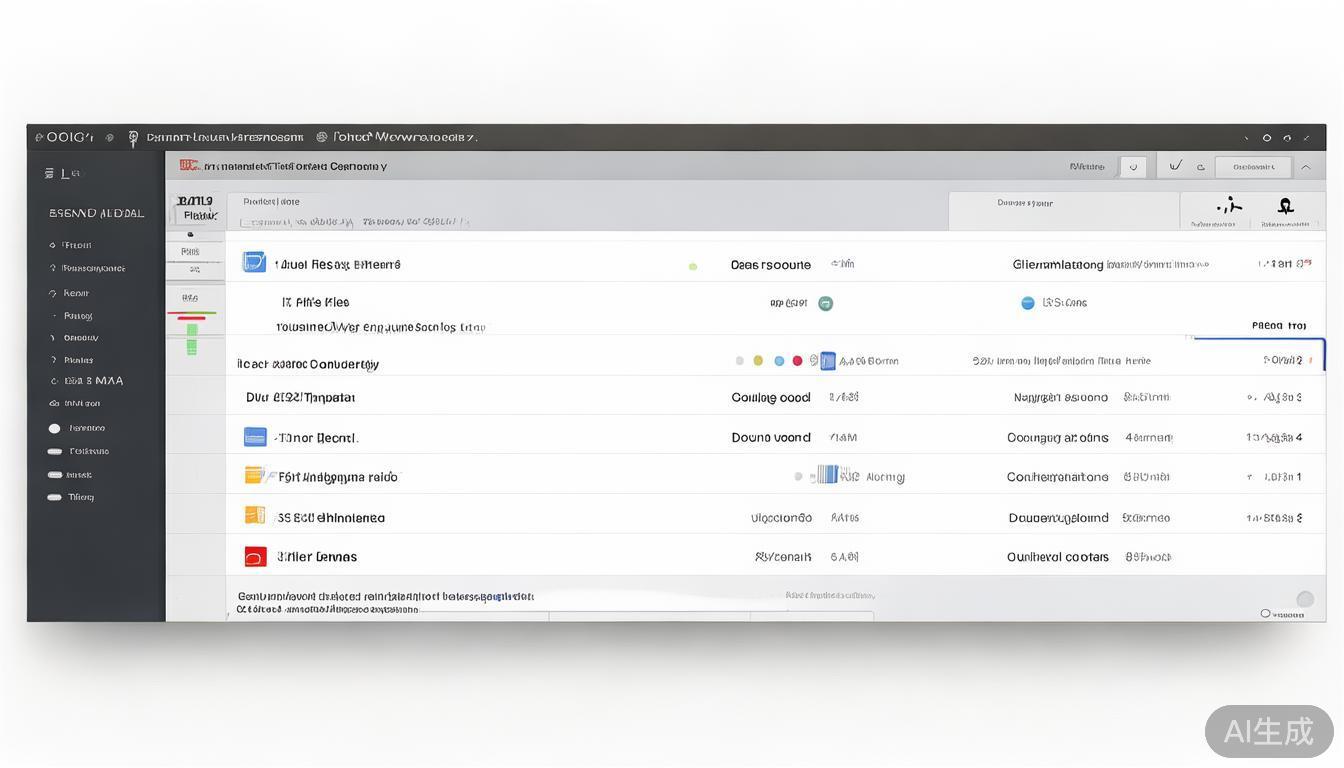Click the running figure icon in the top-right panel
This screenshot has width=1344, height=768.
[1228, 206]
